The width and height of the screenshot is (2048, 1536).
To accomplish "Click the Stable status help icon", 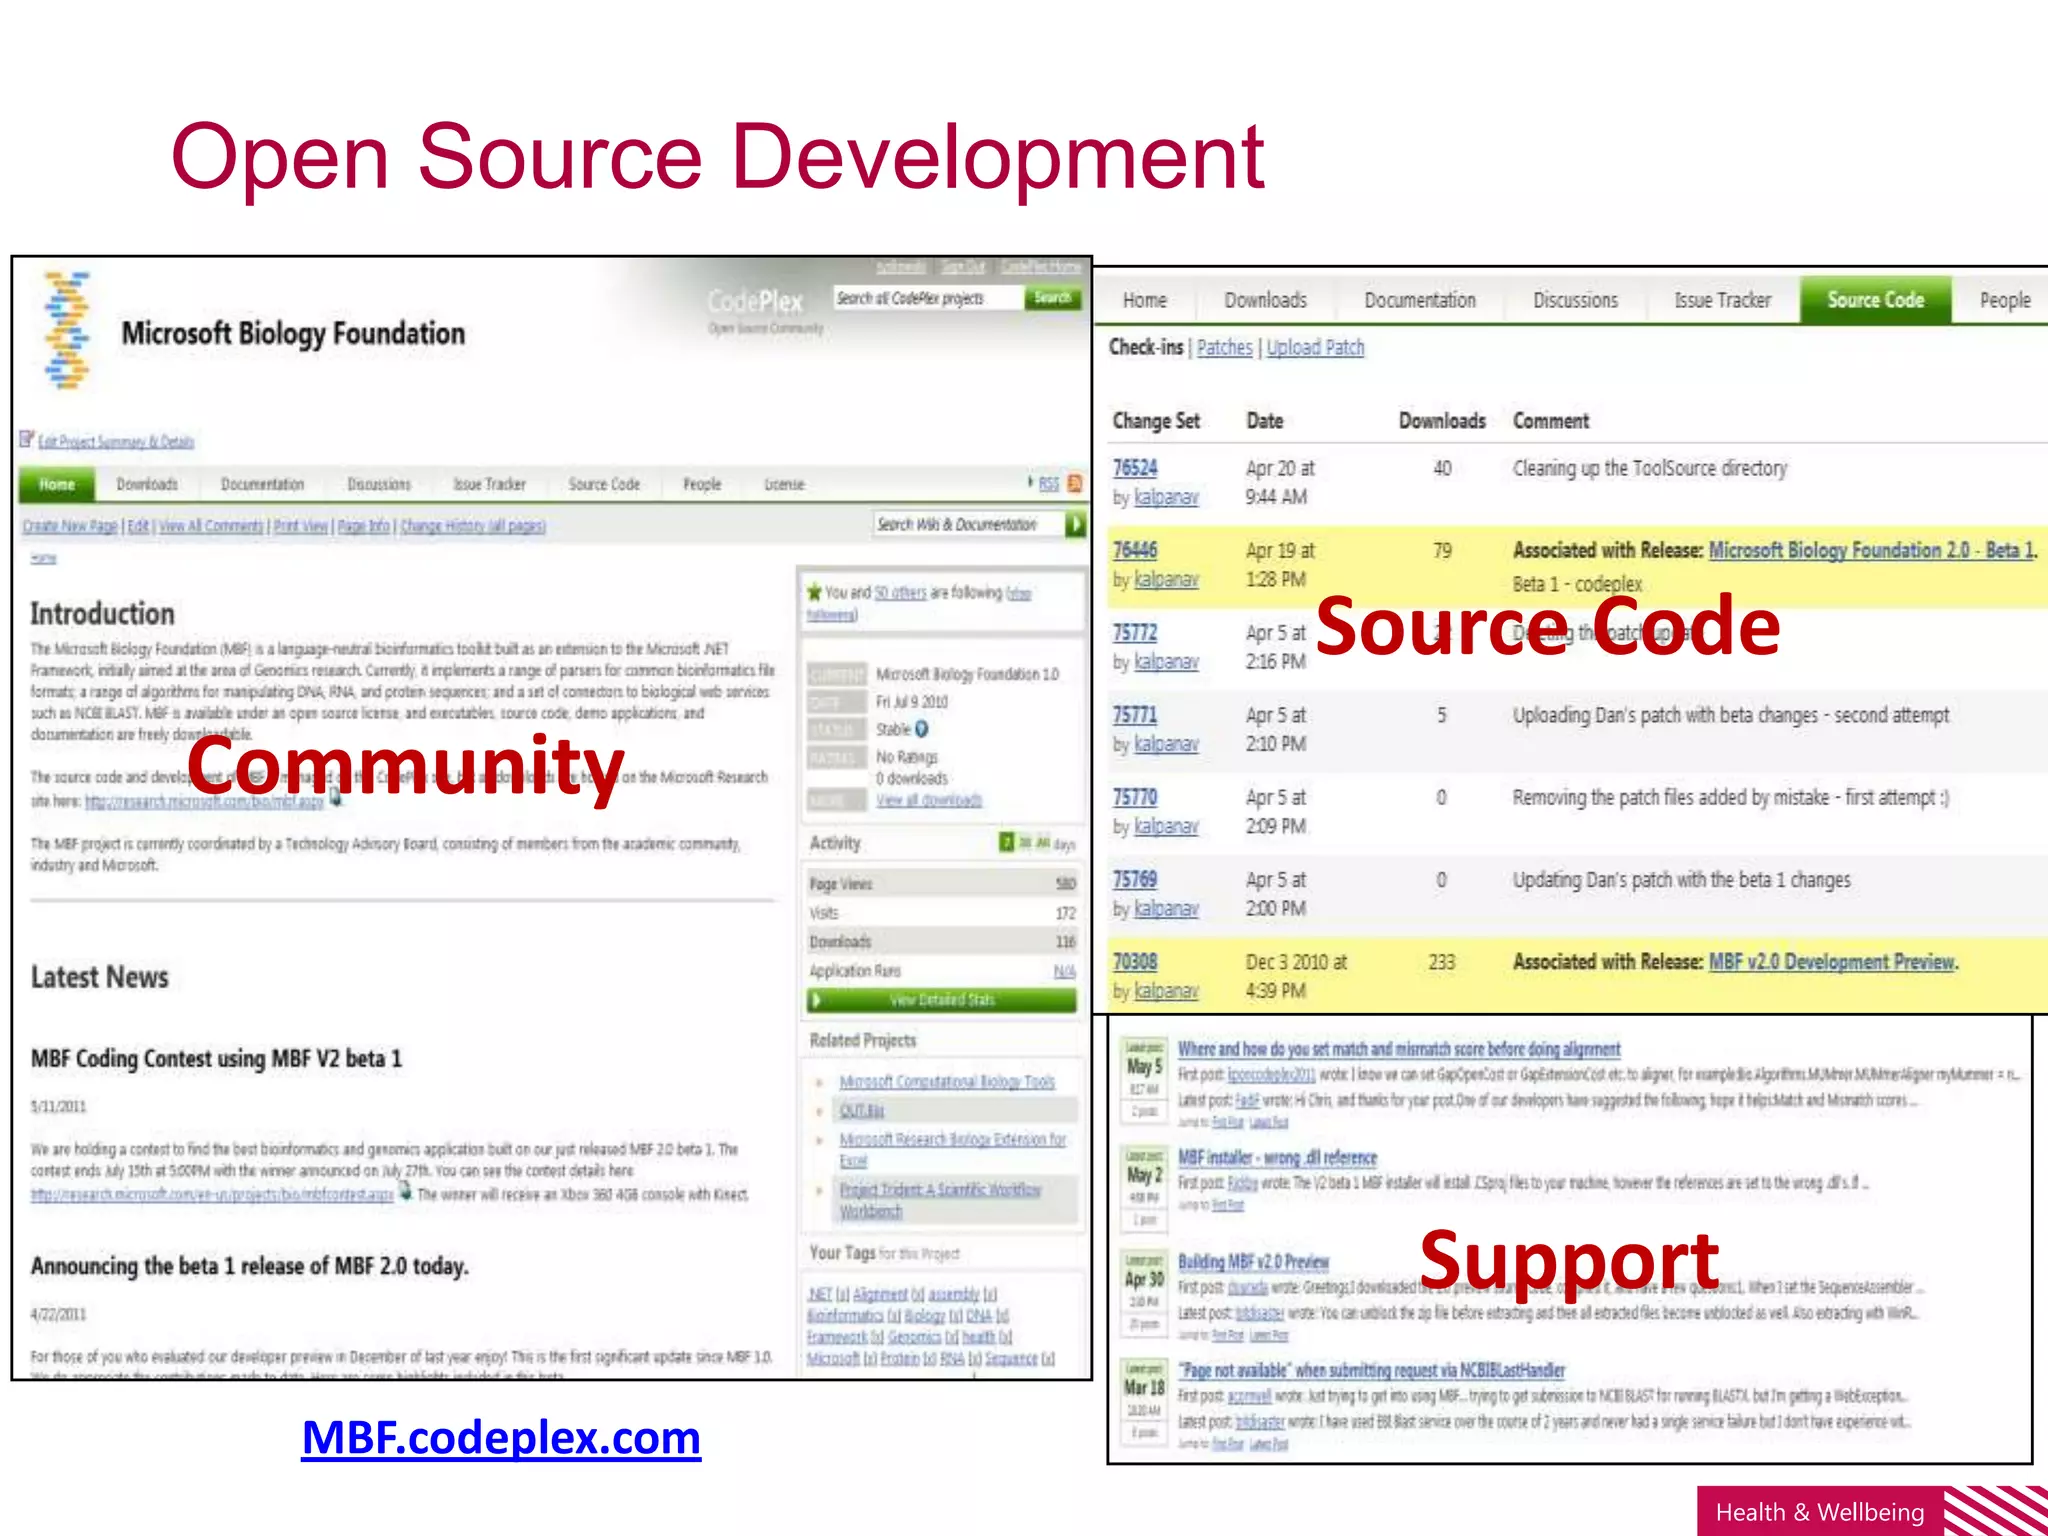I will pos(922,729).
